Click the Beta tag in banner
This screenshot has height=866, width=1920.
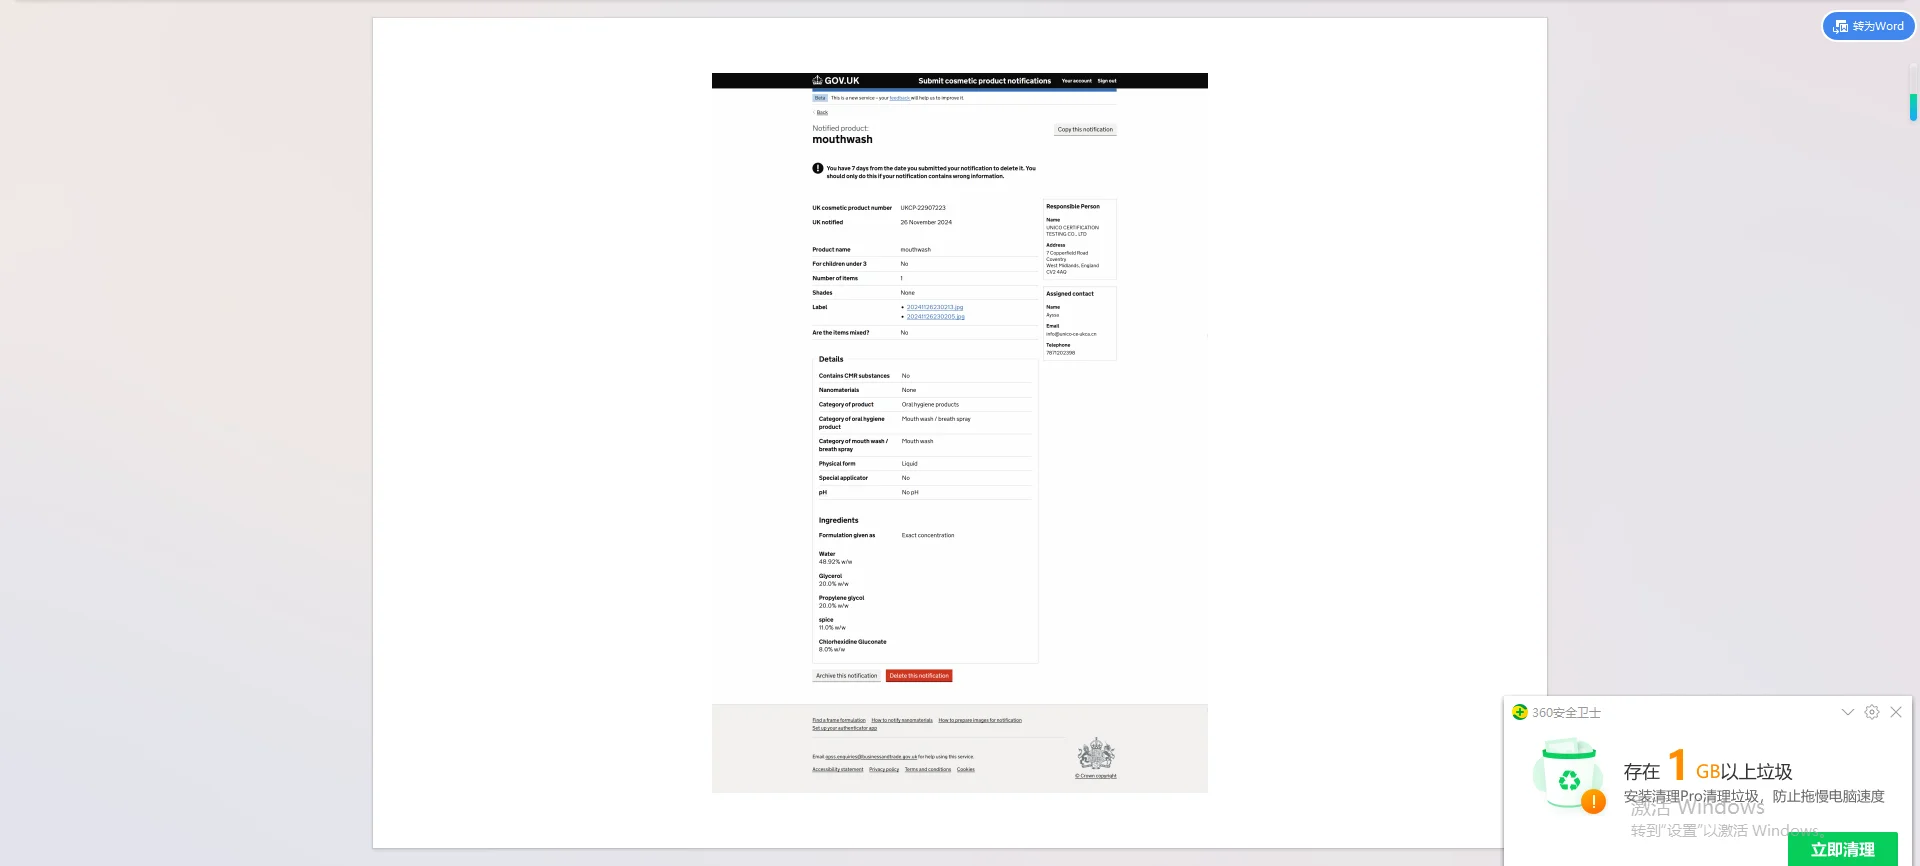[x=820, y=98]
